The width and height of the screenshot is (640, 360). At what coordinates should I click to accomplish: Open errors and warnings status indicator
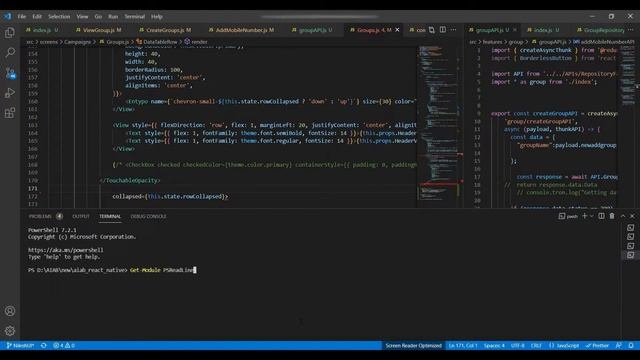(64, 345)
